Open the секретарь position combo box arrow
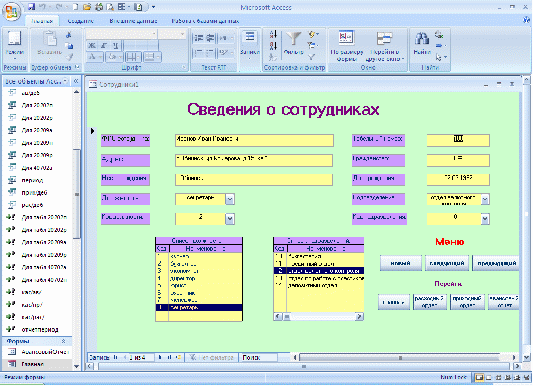This screenshot has width=533, height=386. pos(230,199)
